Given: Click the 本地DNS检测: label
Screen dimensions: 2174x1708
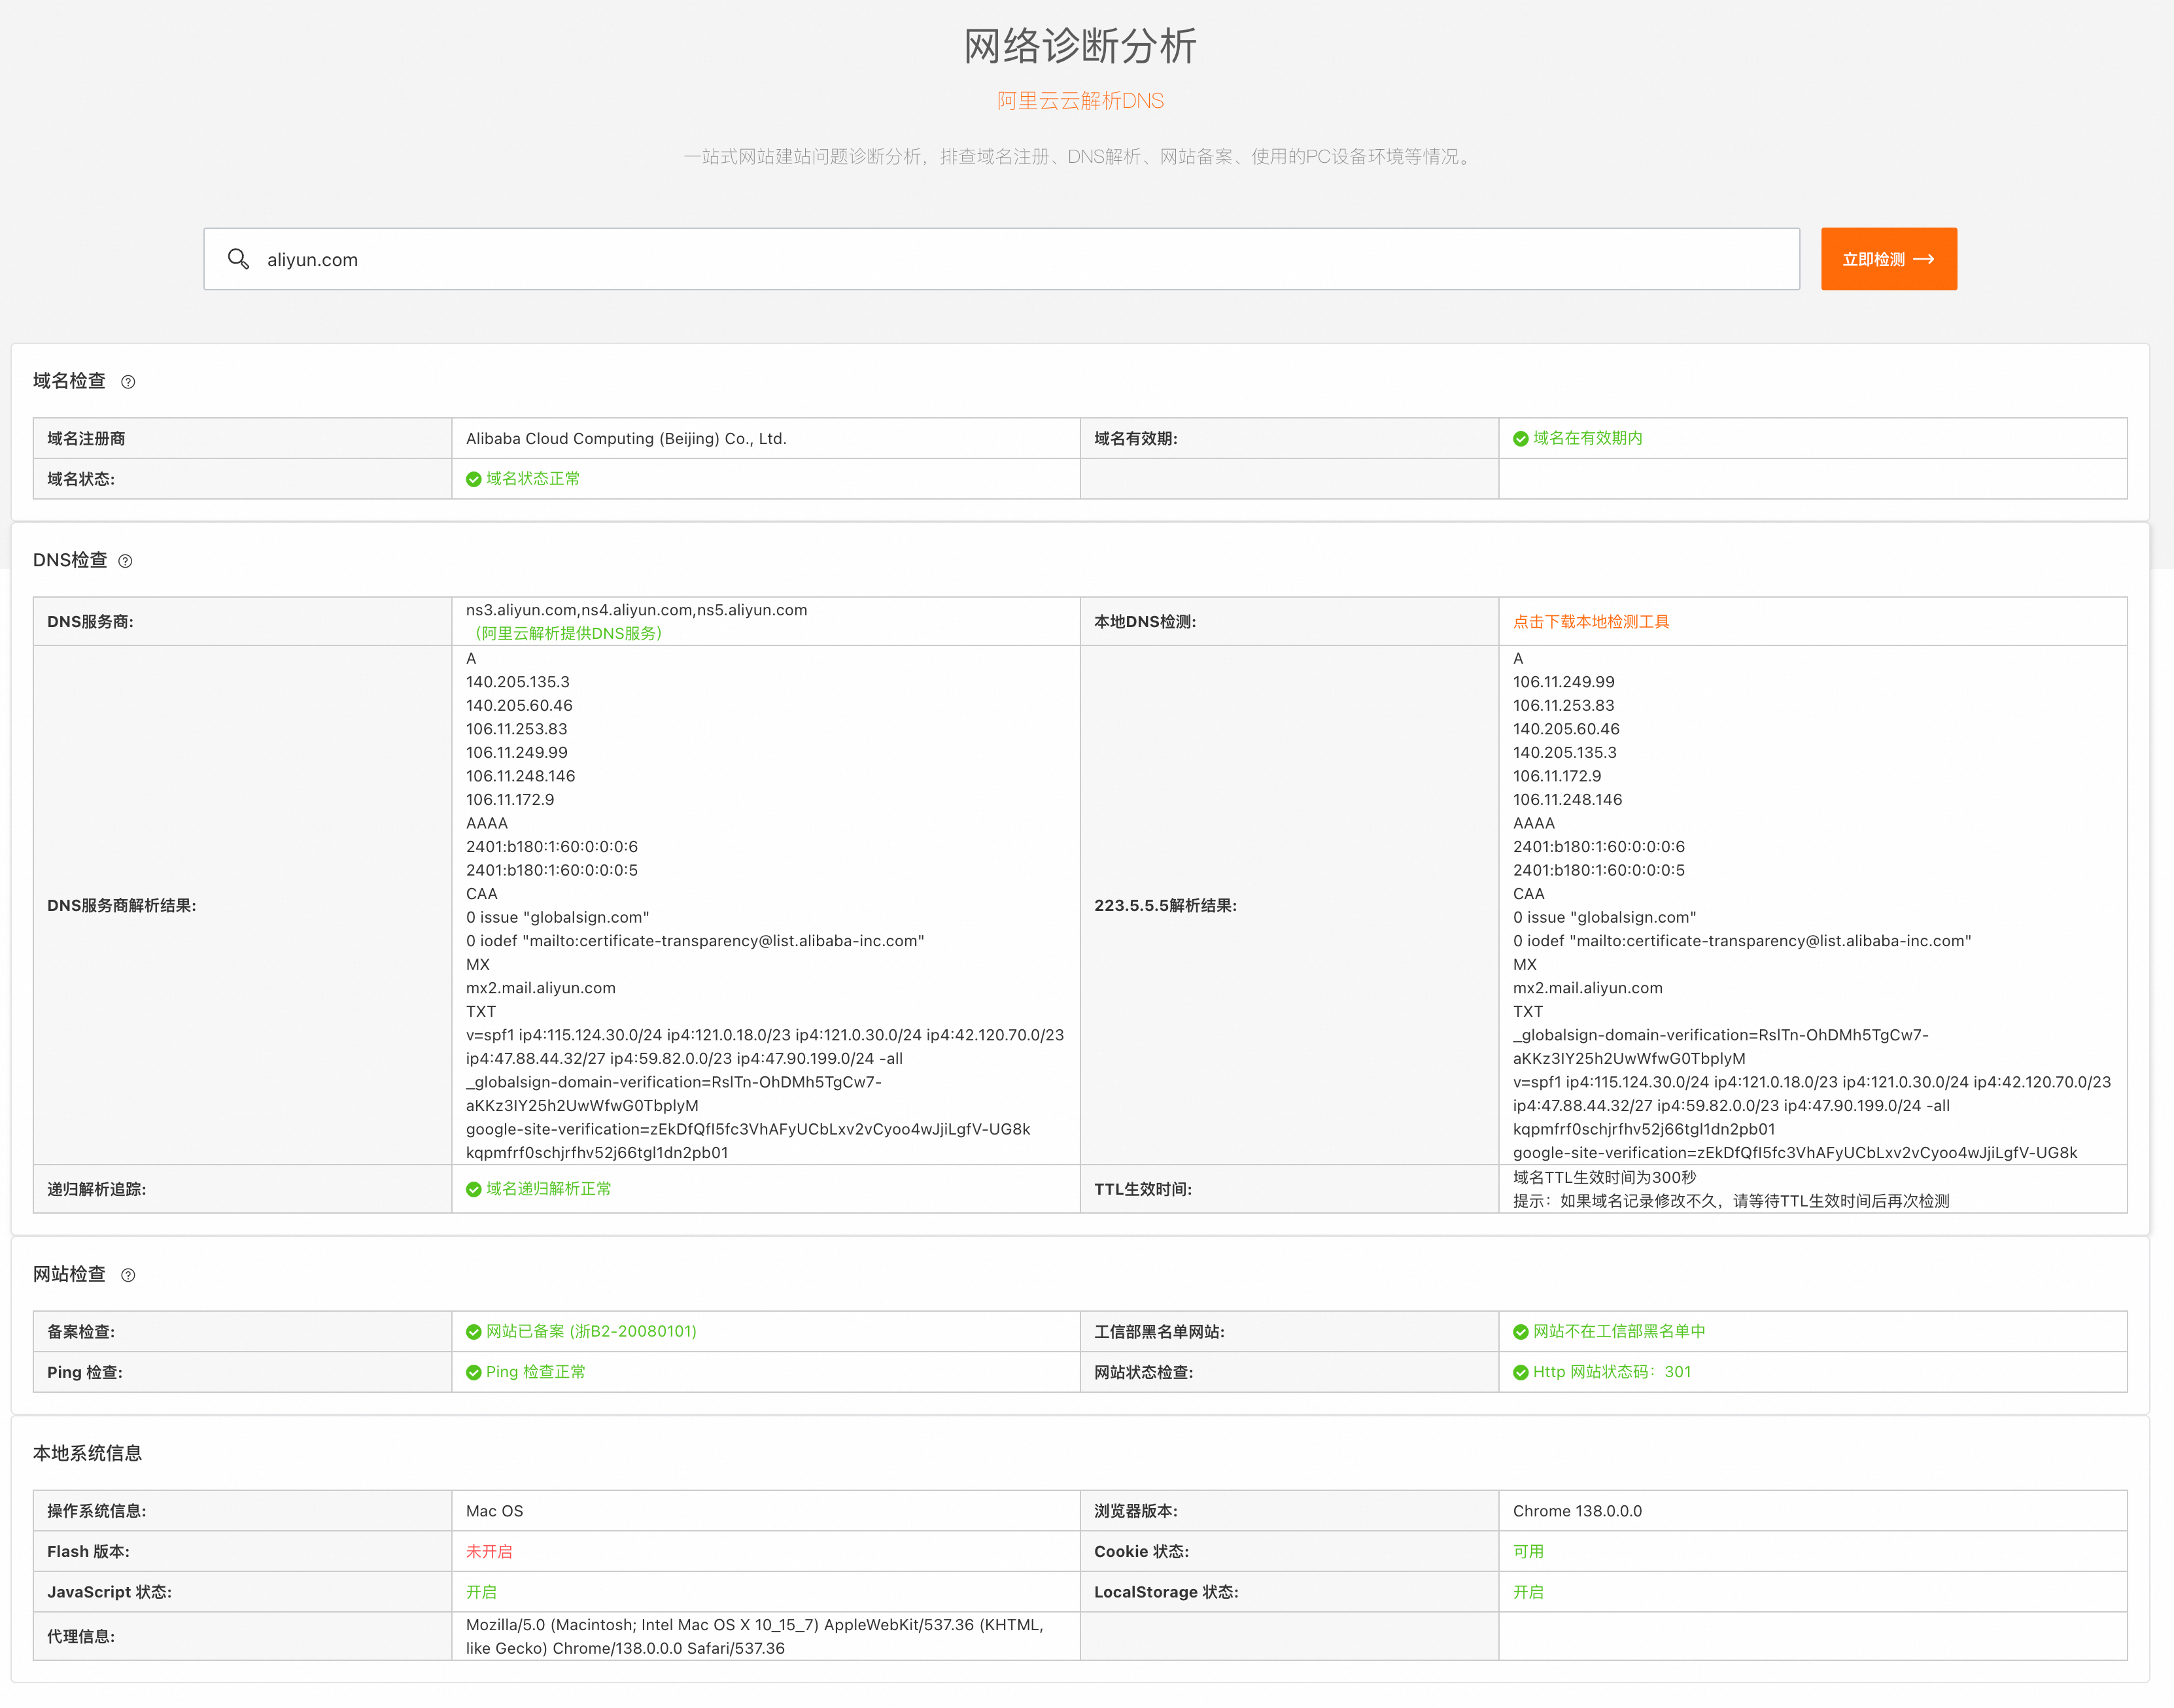Looking at the screenshot, I should [1145, 622].
